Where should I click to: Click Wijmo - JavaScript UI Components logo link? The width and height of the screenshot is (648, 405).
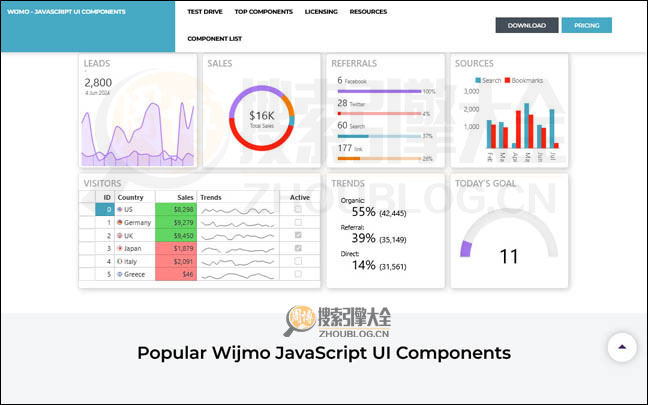tap(67, 12)
